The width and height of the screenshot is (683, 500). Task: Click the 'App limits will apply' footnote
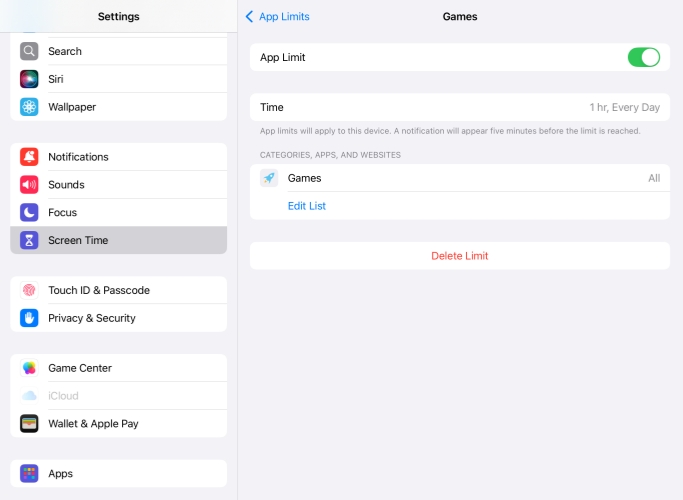point(450,131)
